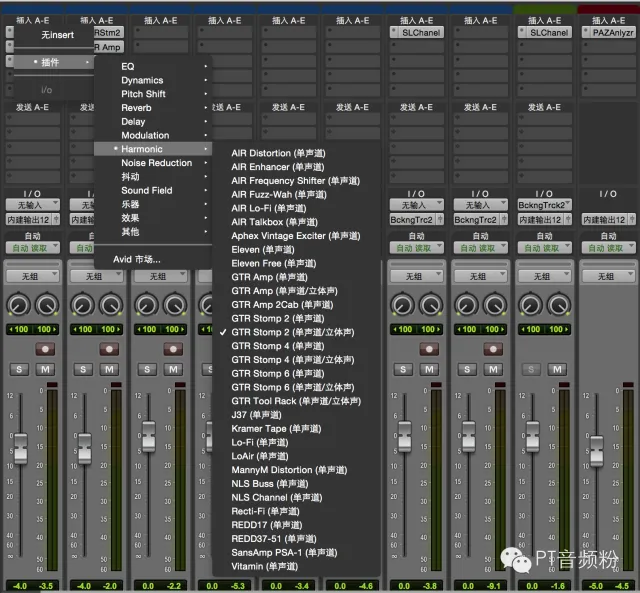
Task: Click right pan knob on channel reading -3.8
Action: (x=431, y=305)
